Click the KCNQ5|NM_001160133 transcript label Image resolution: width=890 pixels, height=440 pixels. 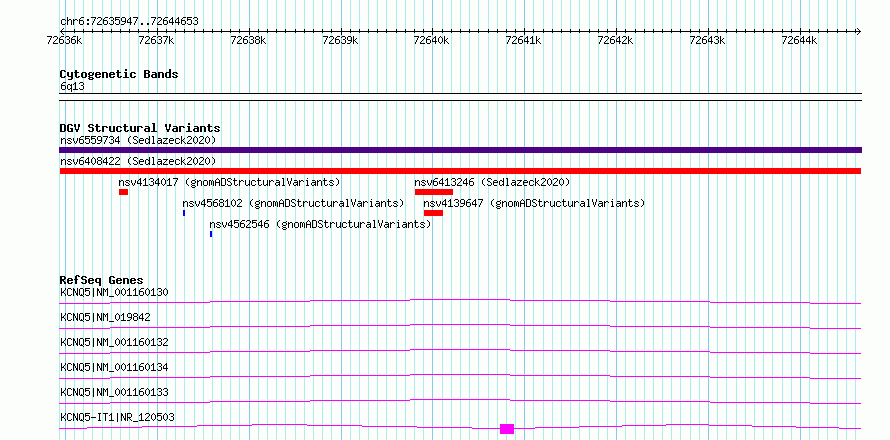click(x=114, y=392)
